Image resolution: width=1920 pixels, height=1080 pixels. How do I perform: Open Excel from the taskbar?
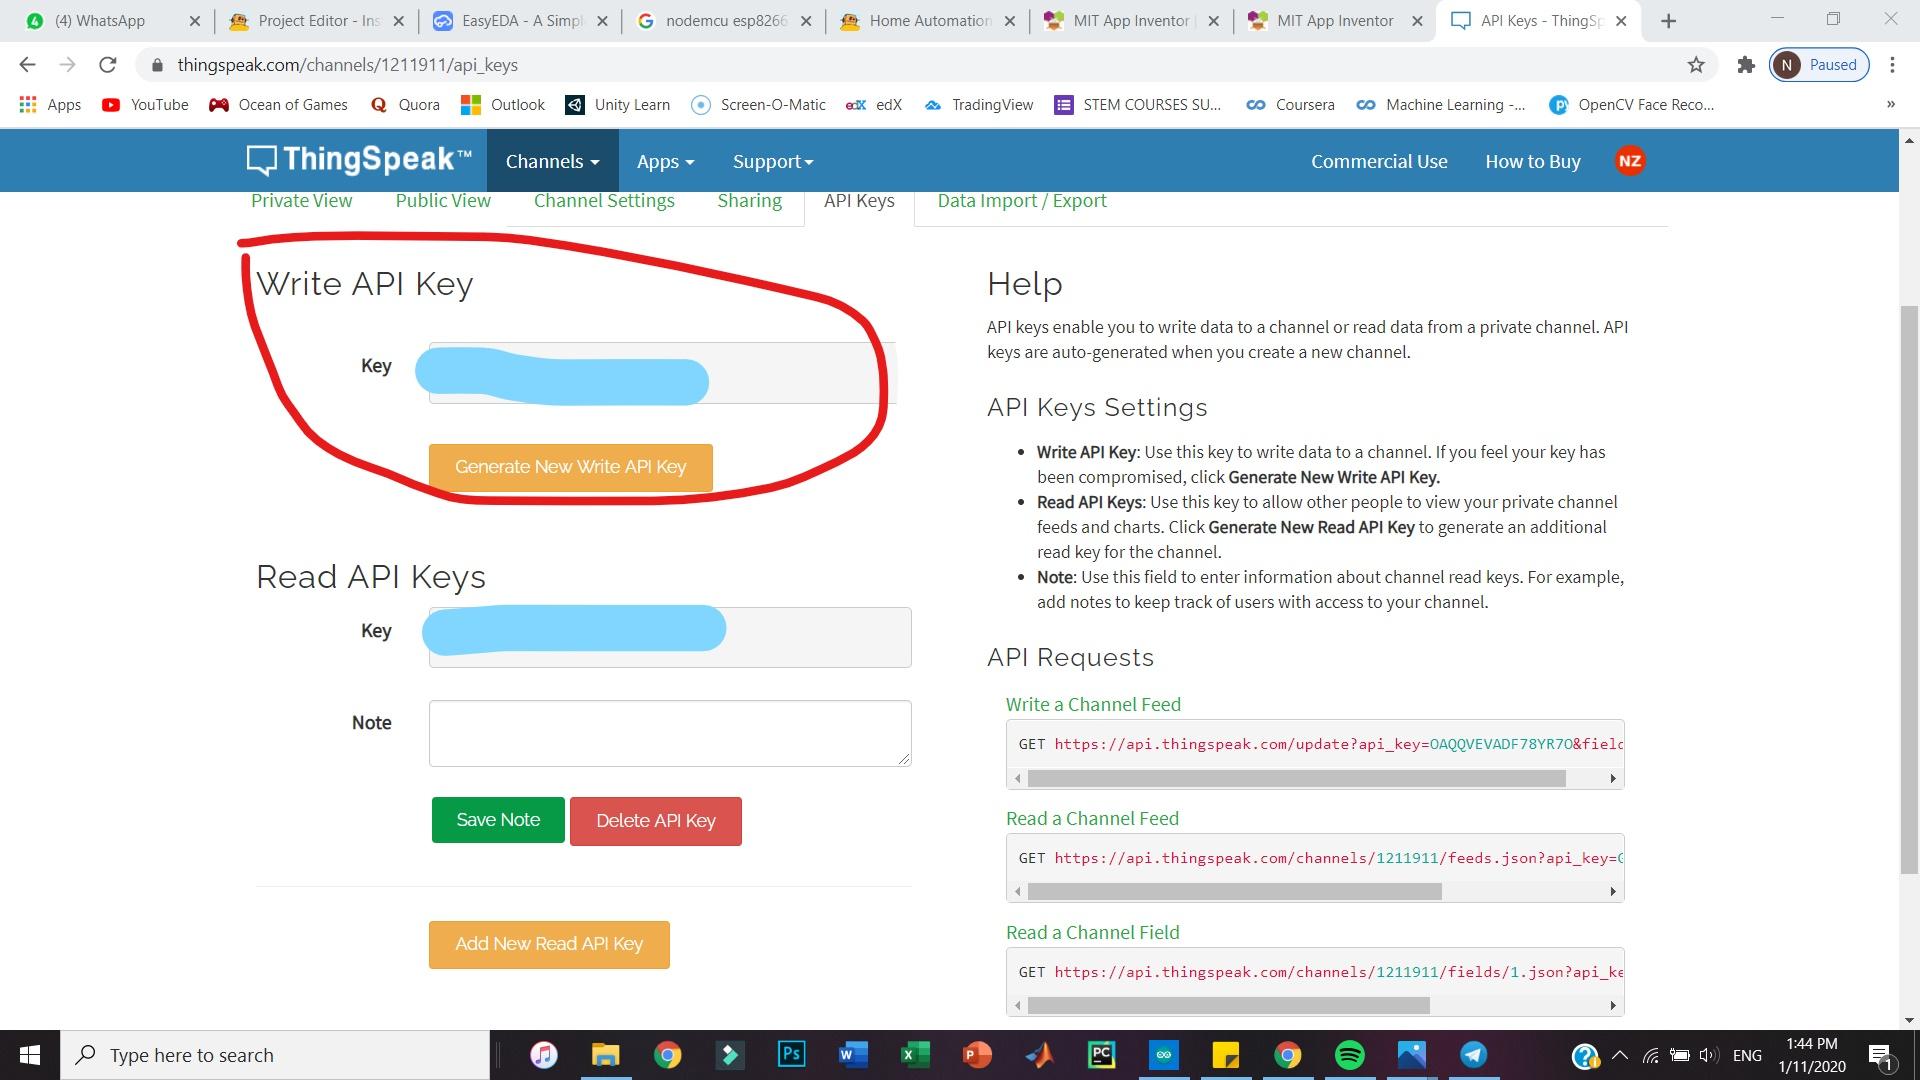915,1055
